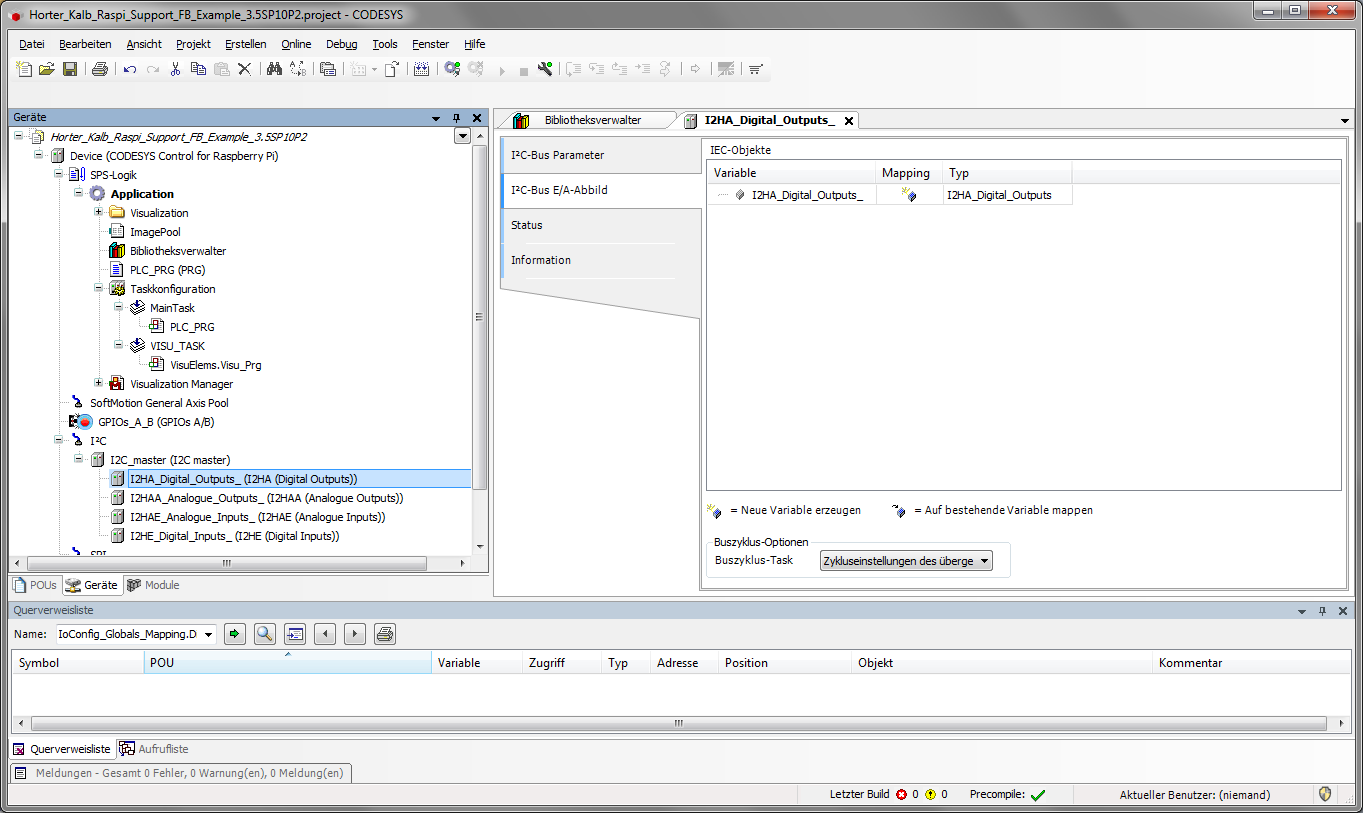Open the Online menu
Image resolution: width=1363 pixels, height=813 pixels.
(296, 44)
